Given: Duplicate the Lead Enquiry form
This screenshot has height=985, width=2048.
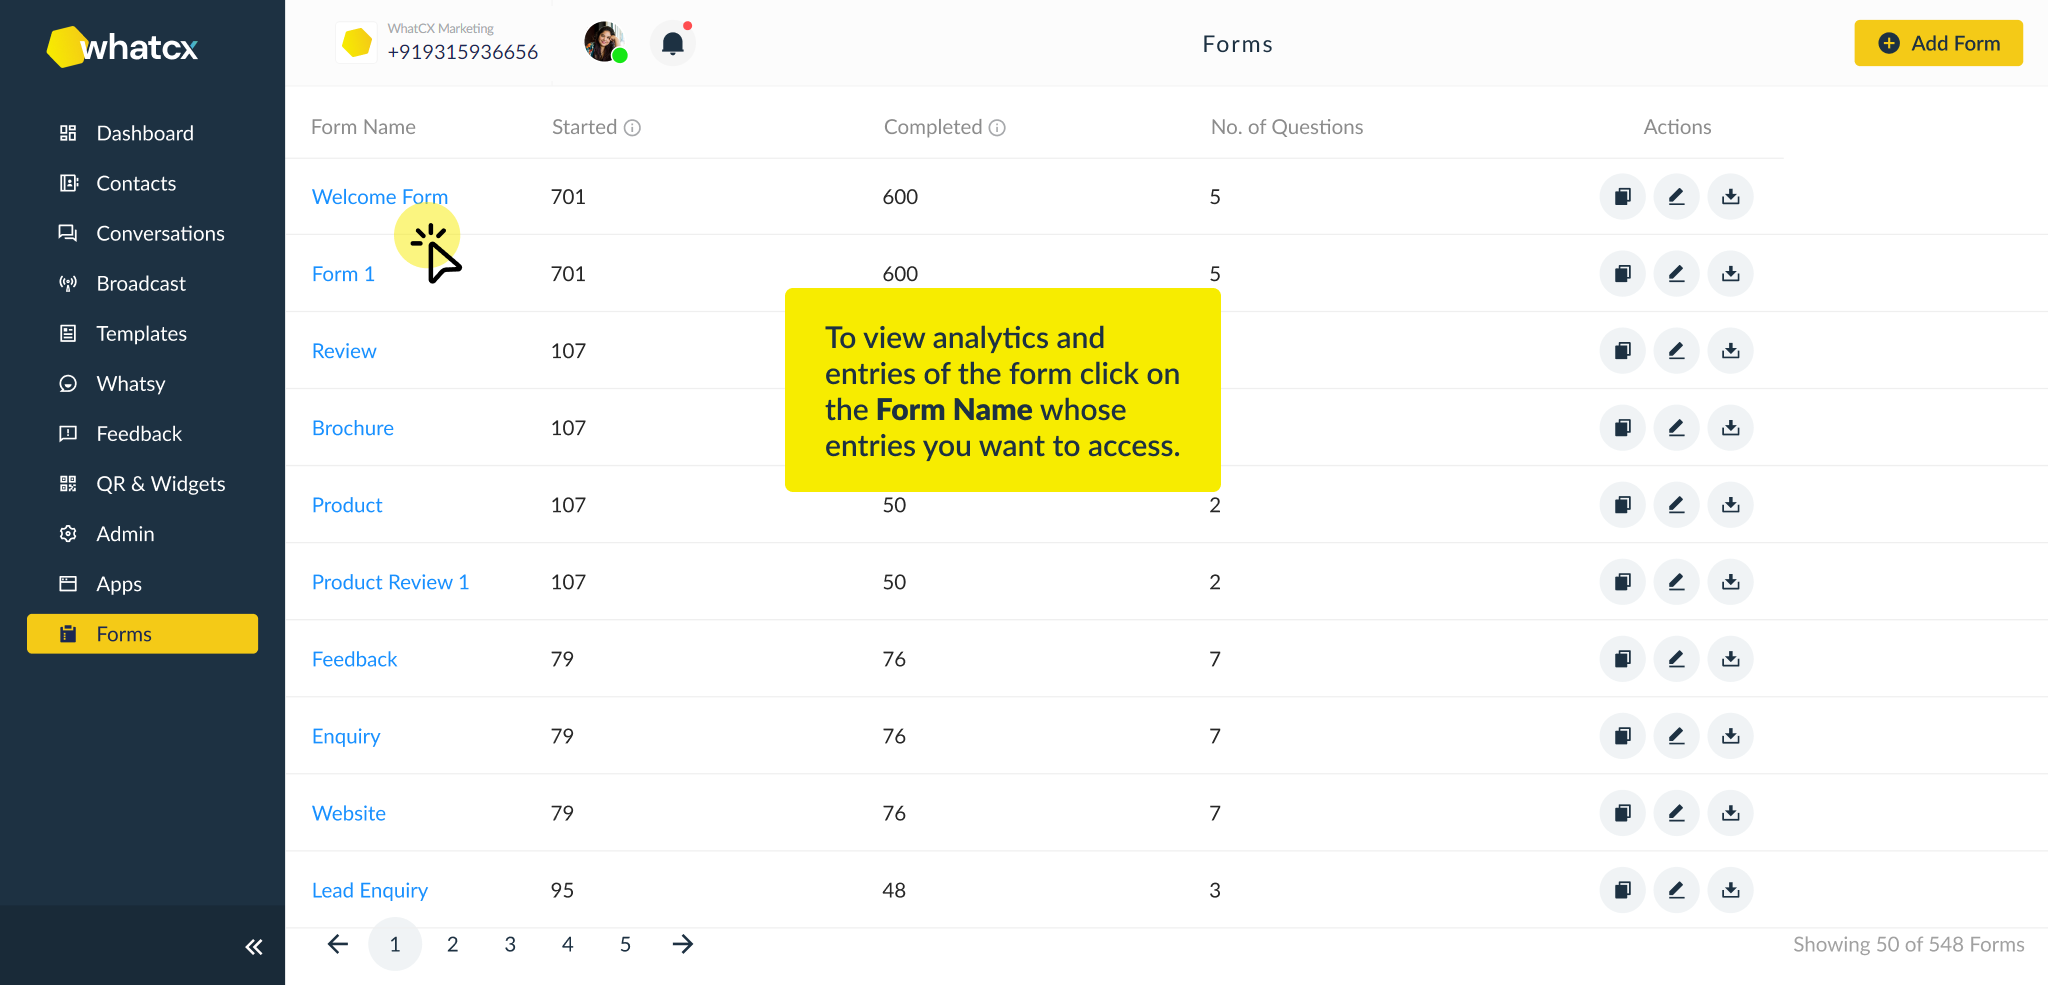Looking at the screenshot, I should coord(1622,889).
